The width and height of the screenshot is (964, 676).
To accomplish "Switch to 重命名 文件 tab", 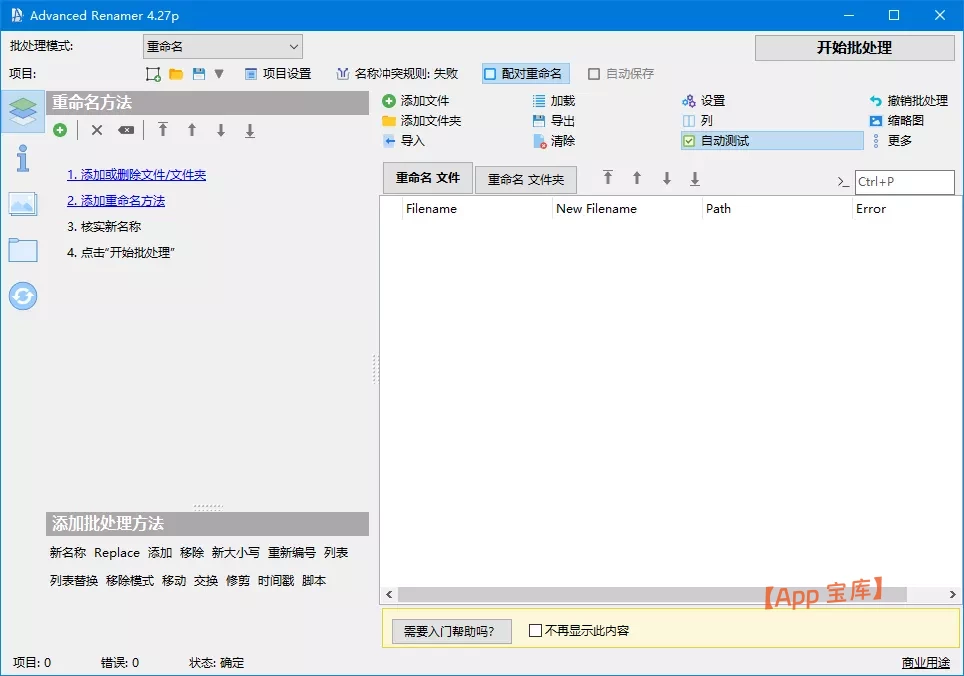I will (428, 178).
